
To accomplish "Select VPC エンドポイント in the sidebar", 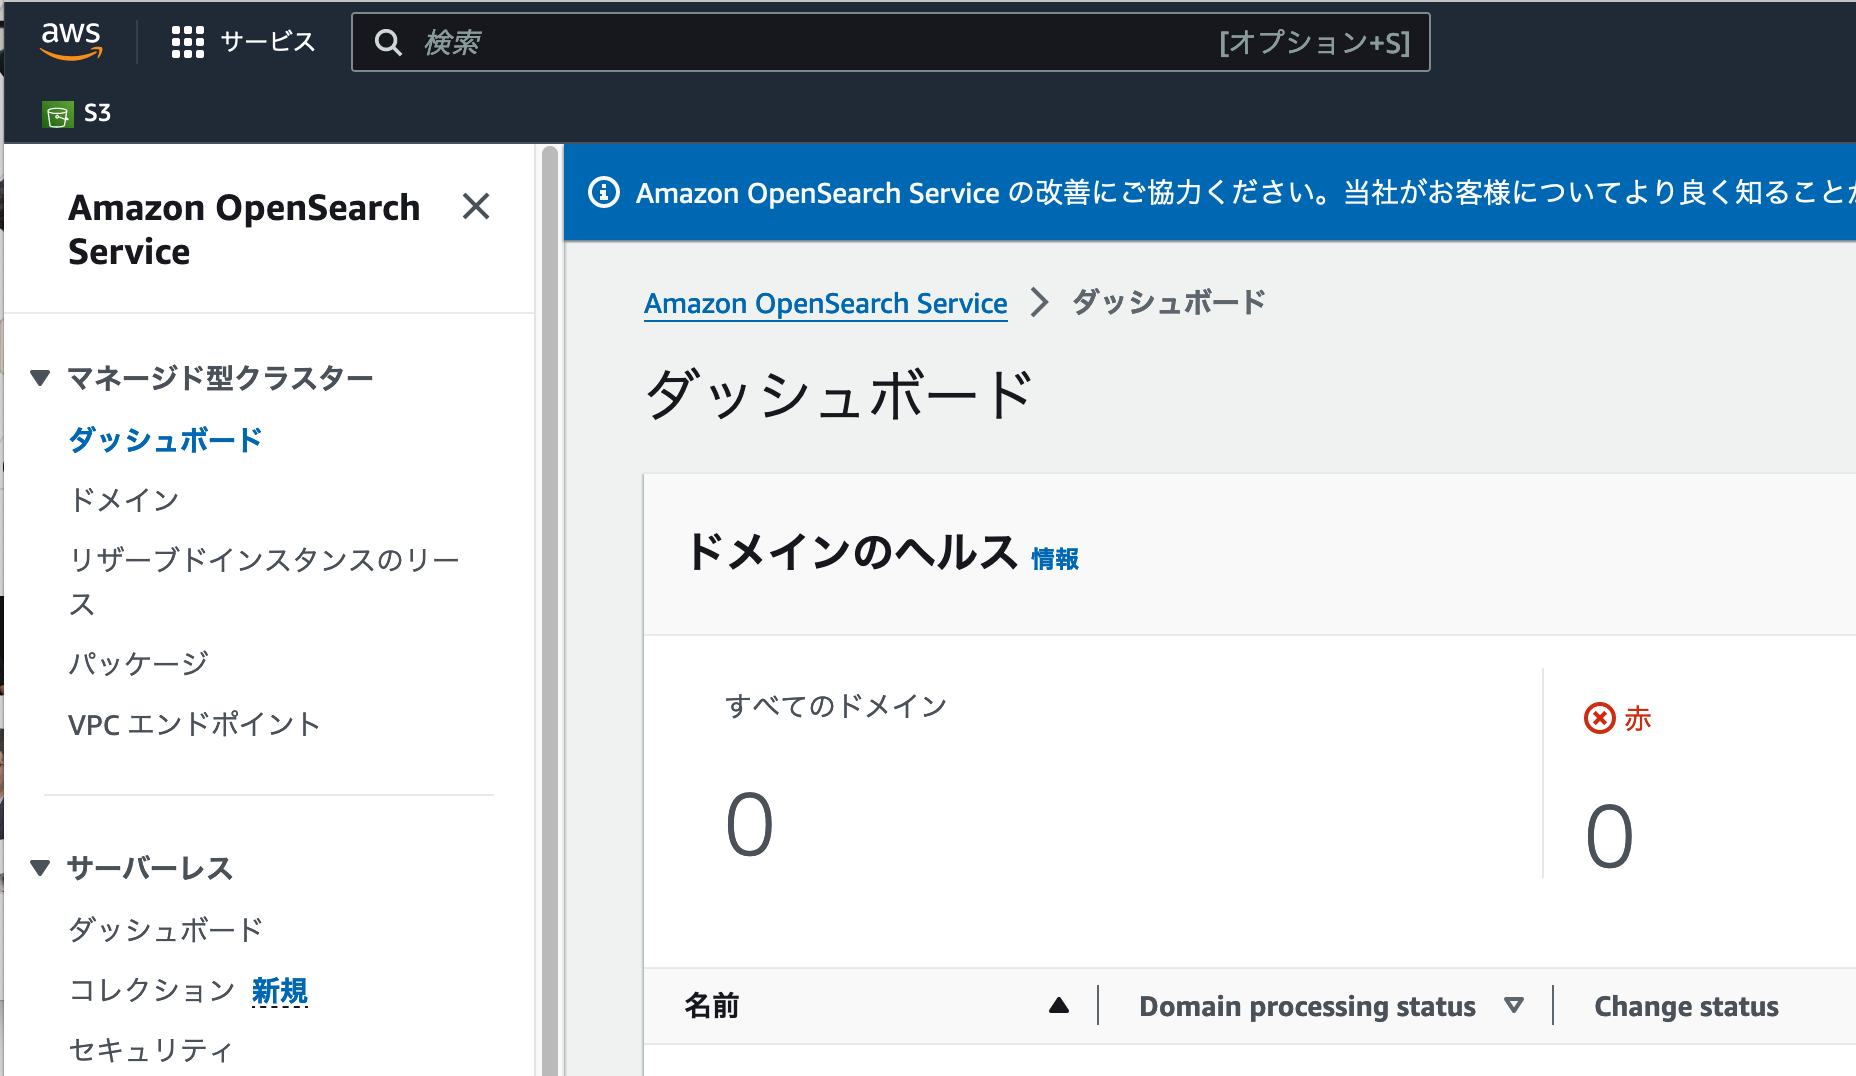I will (x=193, y=724).
